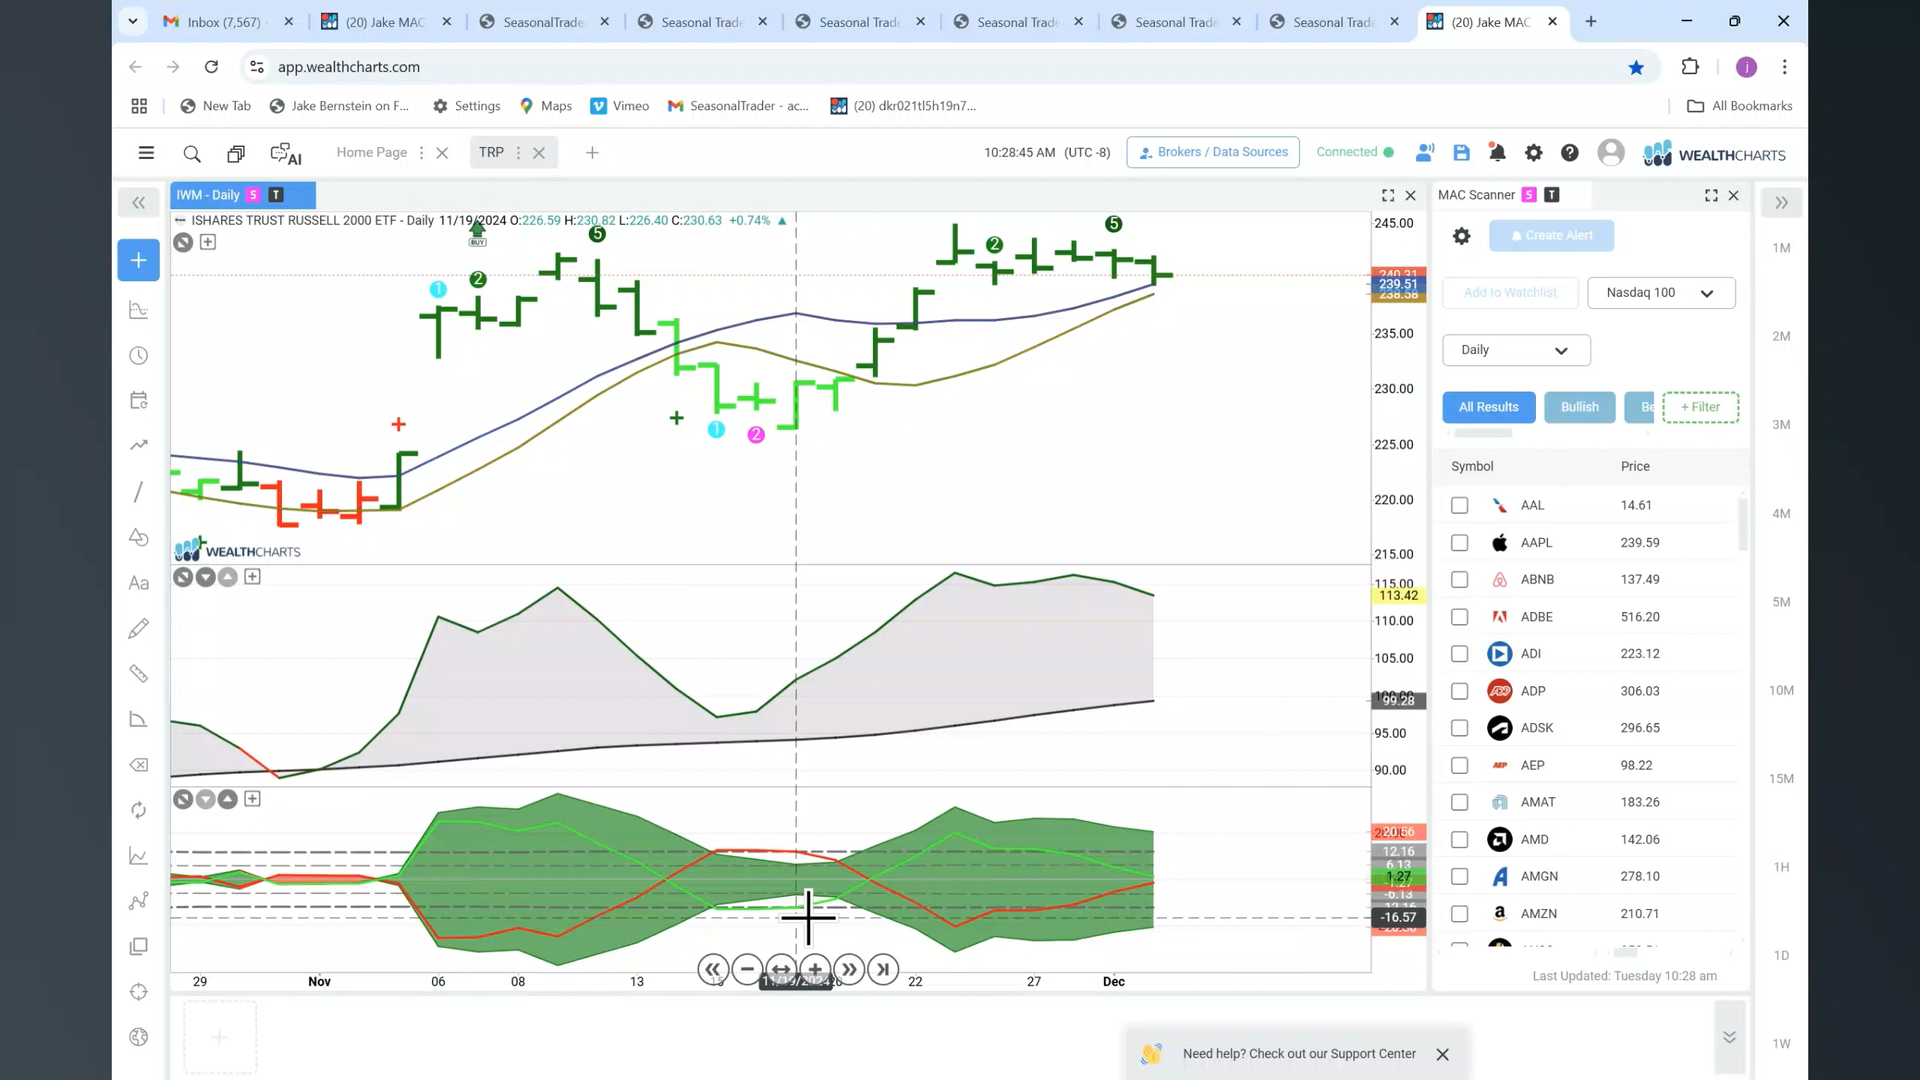The height and width of the screenshot is (1080, 1920).
Task: Open the symbol search magnifier
Action: point(192,153)
